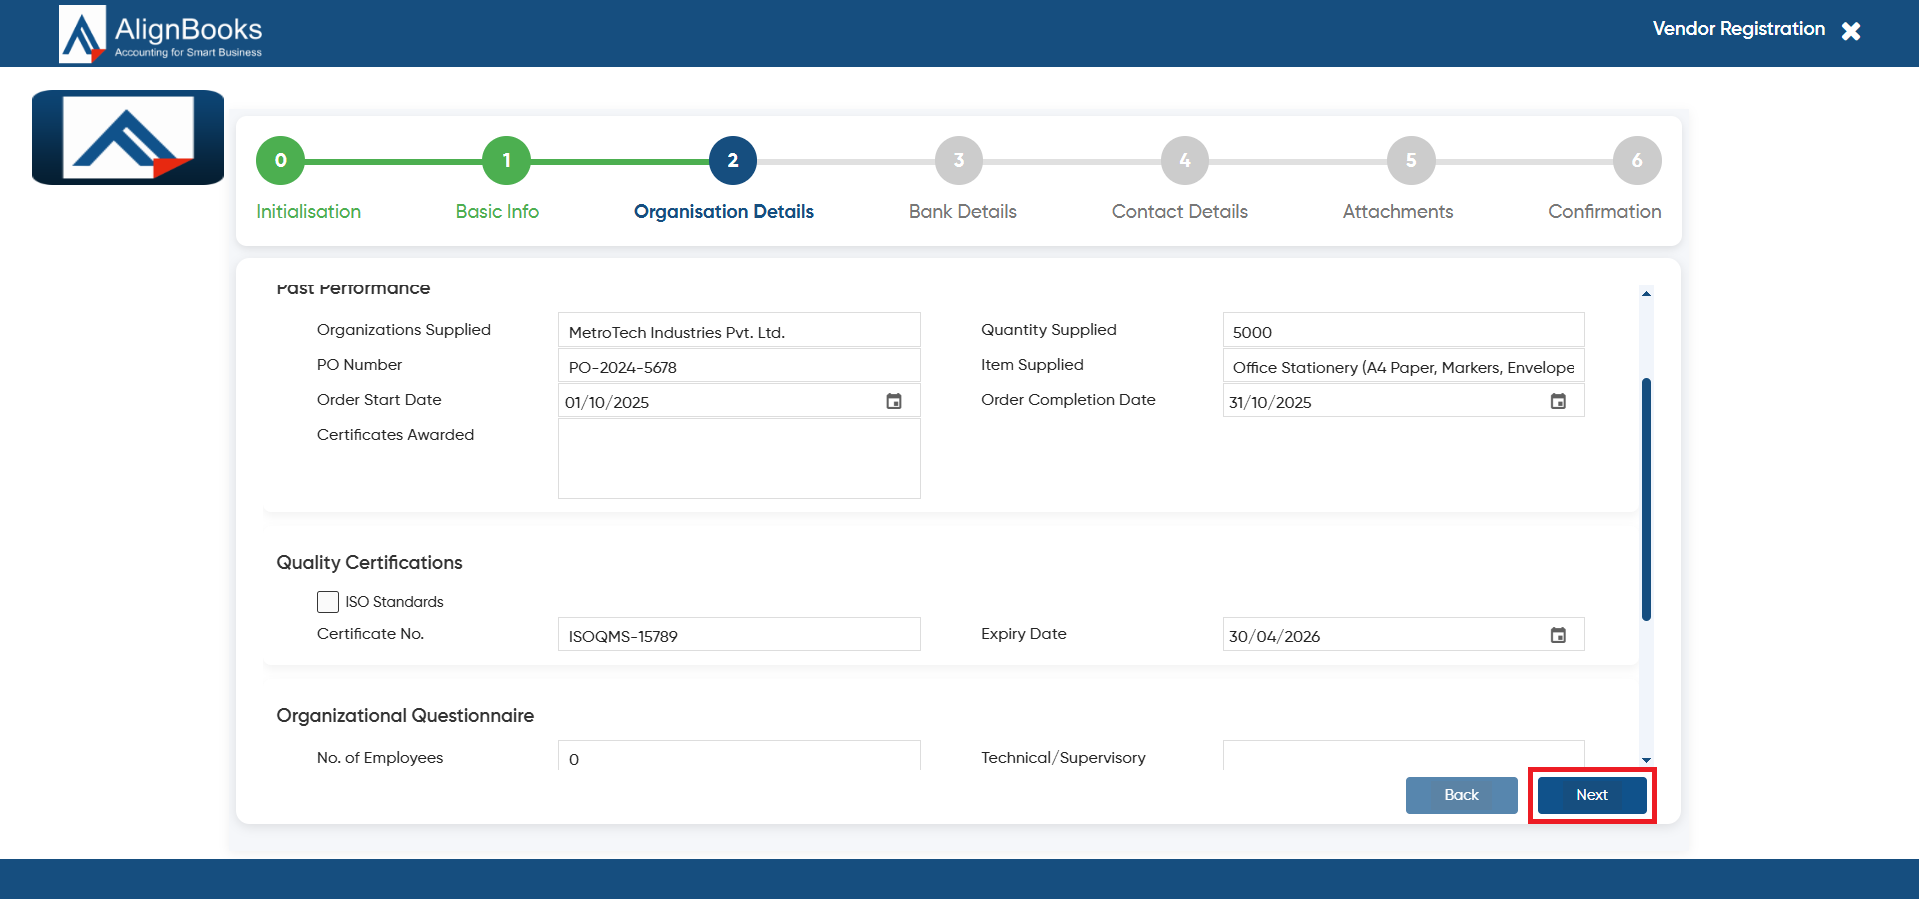The width and height of the screenshot is (1919, 899).
Task: Select step 1 Basic Info circle
Action: pyautogui.click(x=506, y=160)
